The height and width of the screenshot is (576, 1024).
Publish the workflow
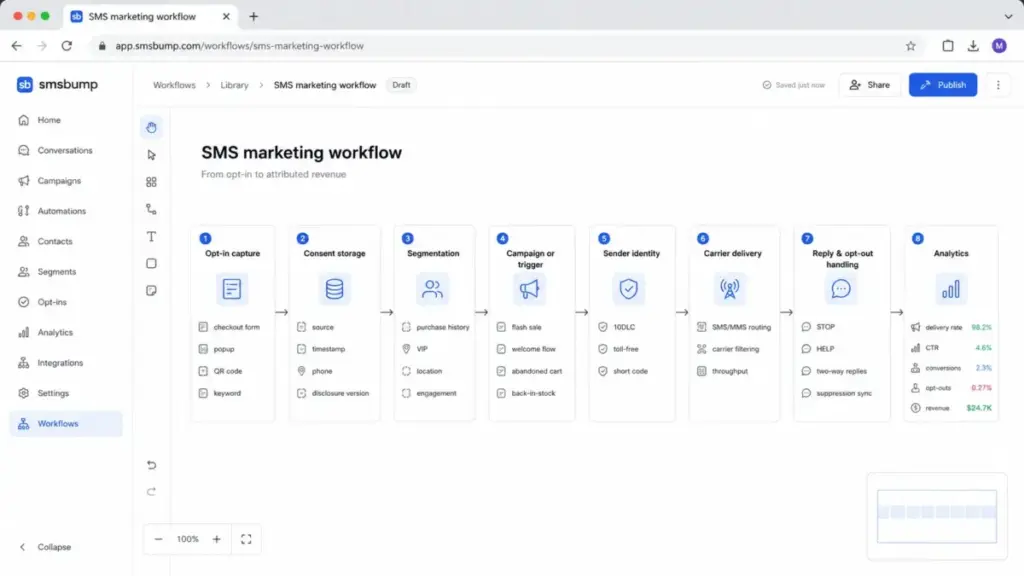[x=943, y=85]
